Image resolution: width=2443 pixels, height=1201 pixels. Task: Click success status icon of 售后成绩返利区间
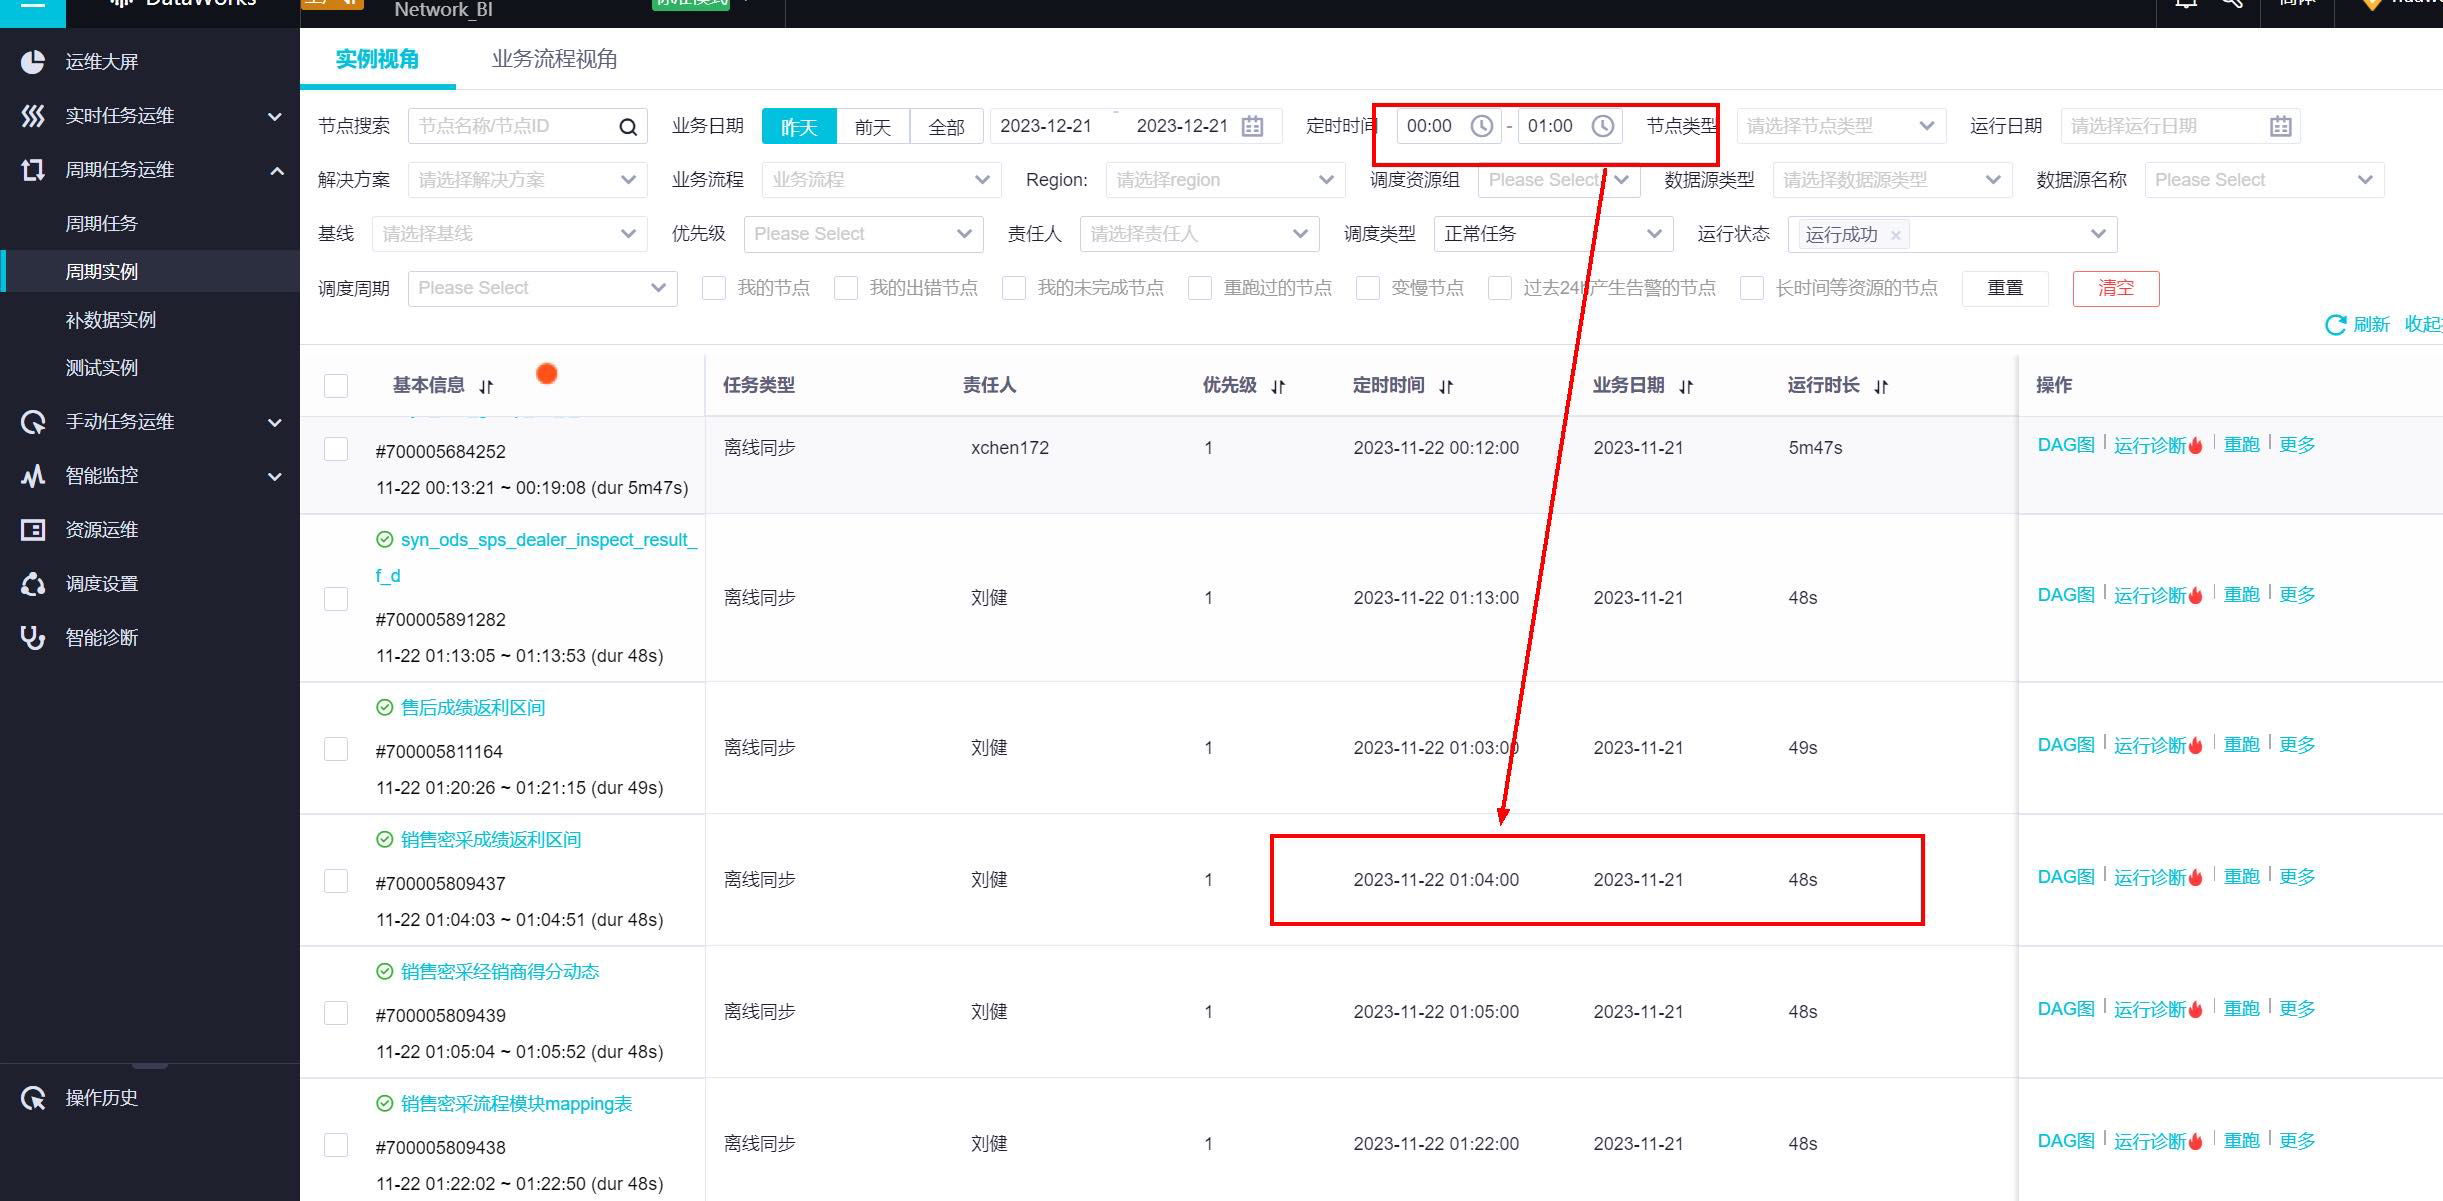point(384,708)
